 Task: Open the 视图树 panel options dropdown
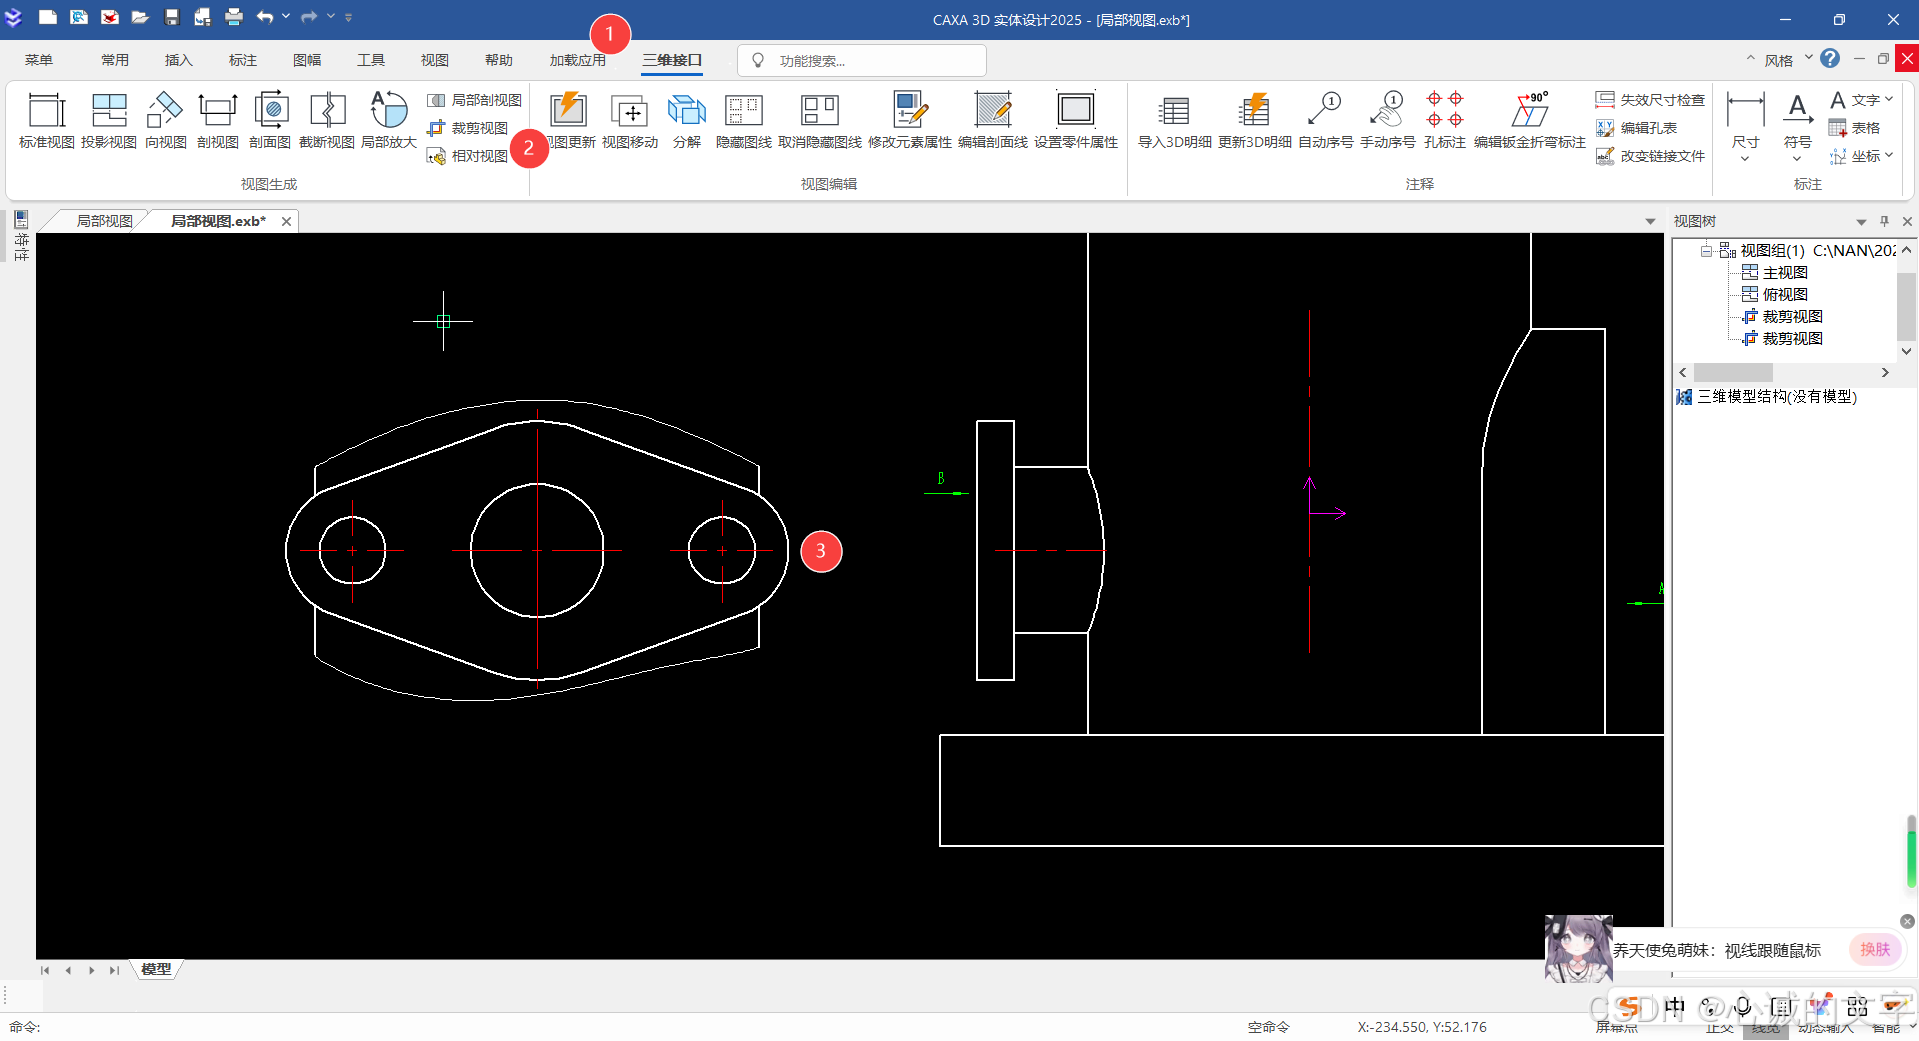pos(1861,221)
